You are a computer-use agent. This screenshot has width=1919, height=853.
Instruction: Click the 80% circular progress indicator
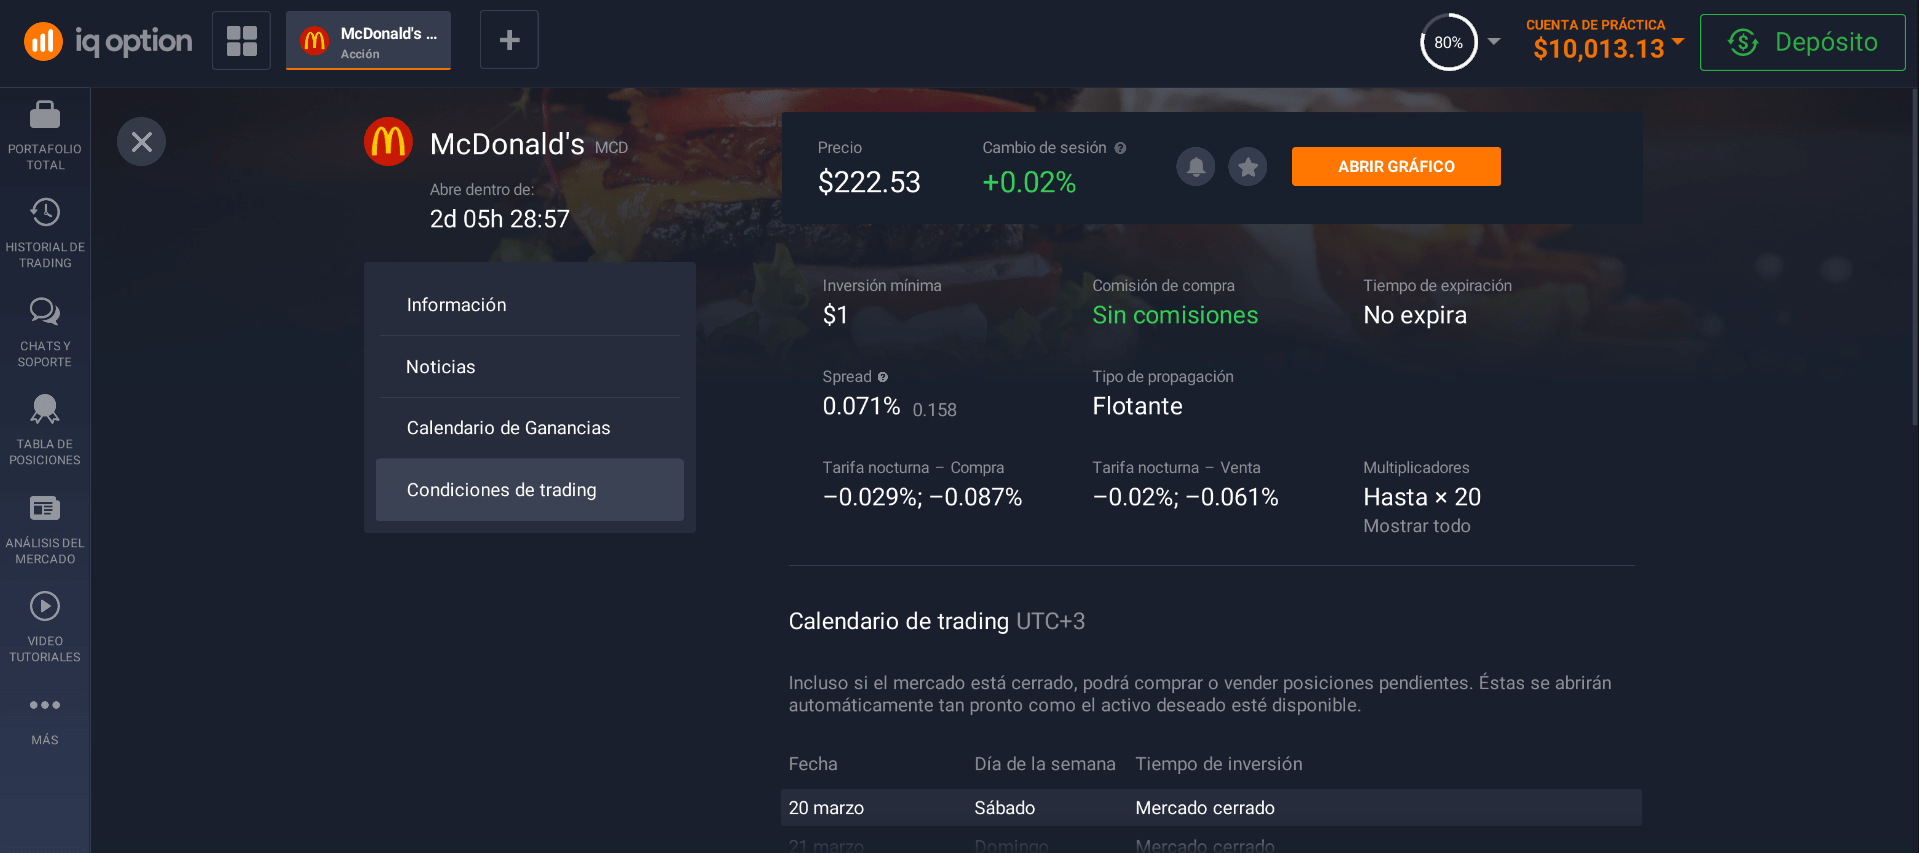tap(1448, 42)
